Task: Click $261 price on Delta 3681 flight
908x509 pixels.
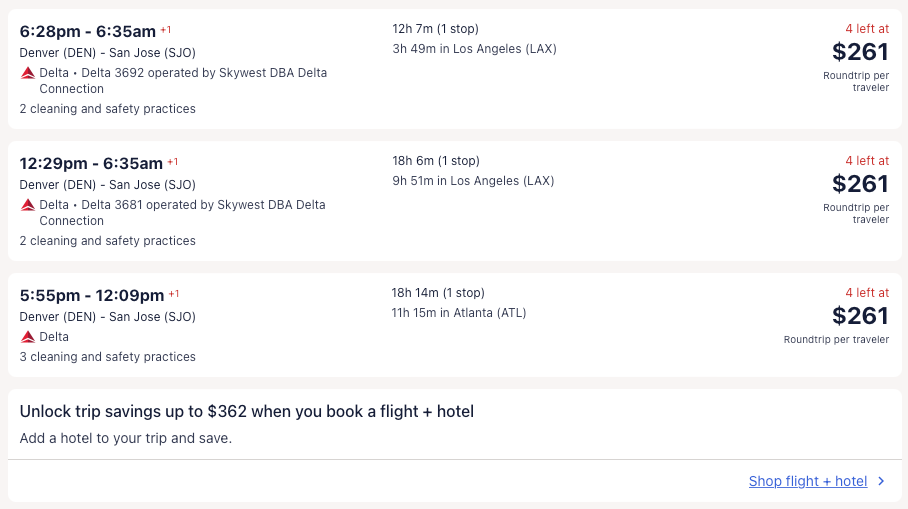Action: (x=860, y=184)
